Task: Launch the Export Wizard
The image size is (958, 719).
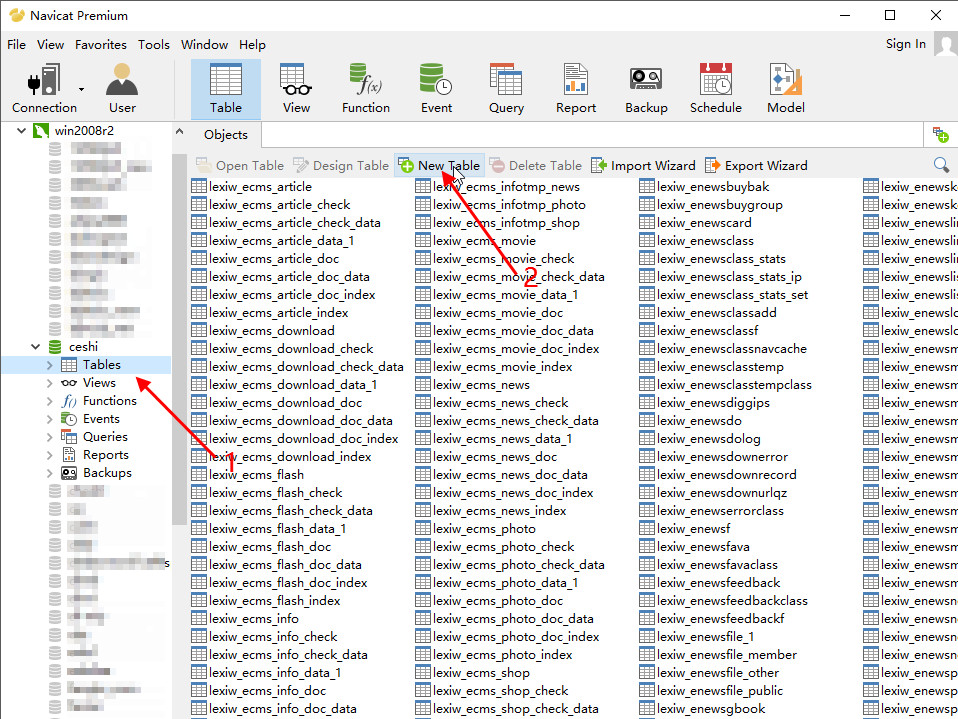Action: pos(756,166)
